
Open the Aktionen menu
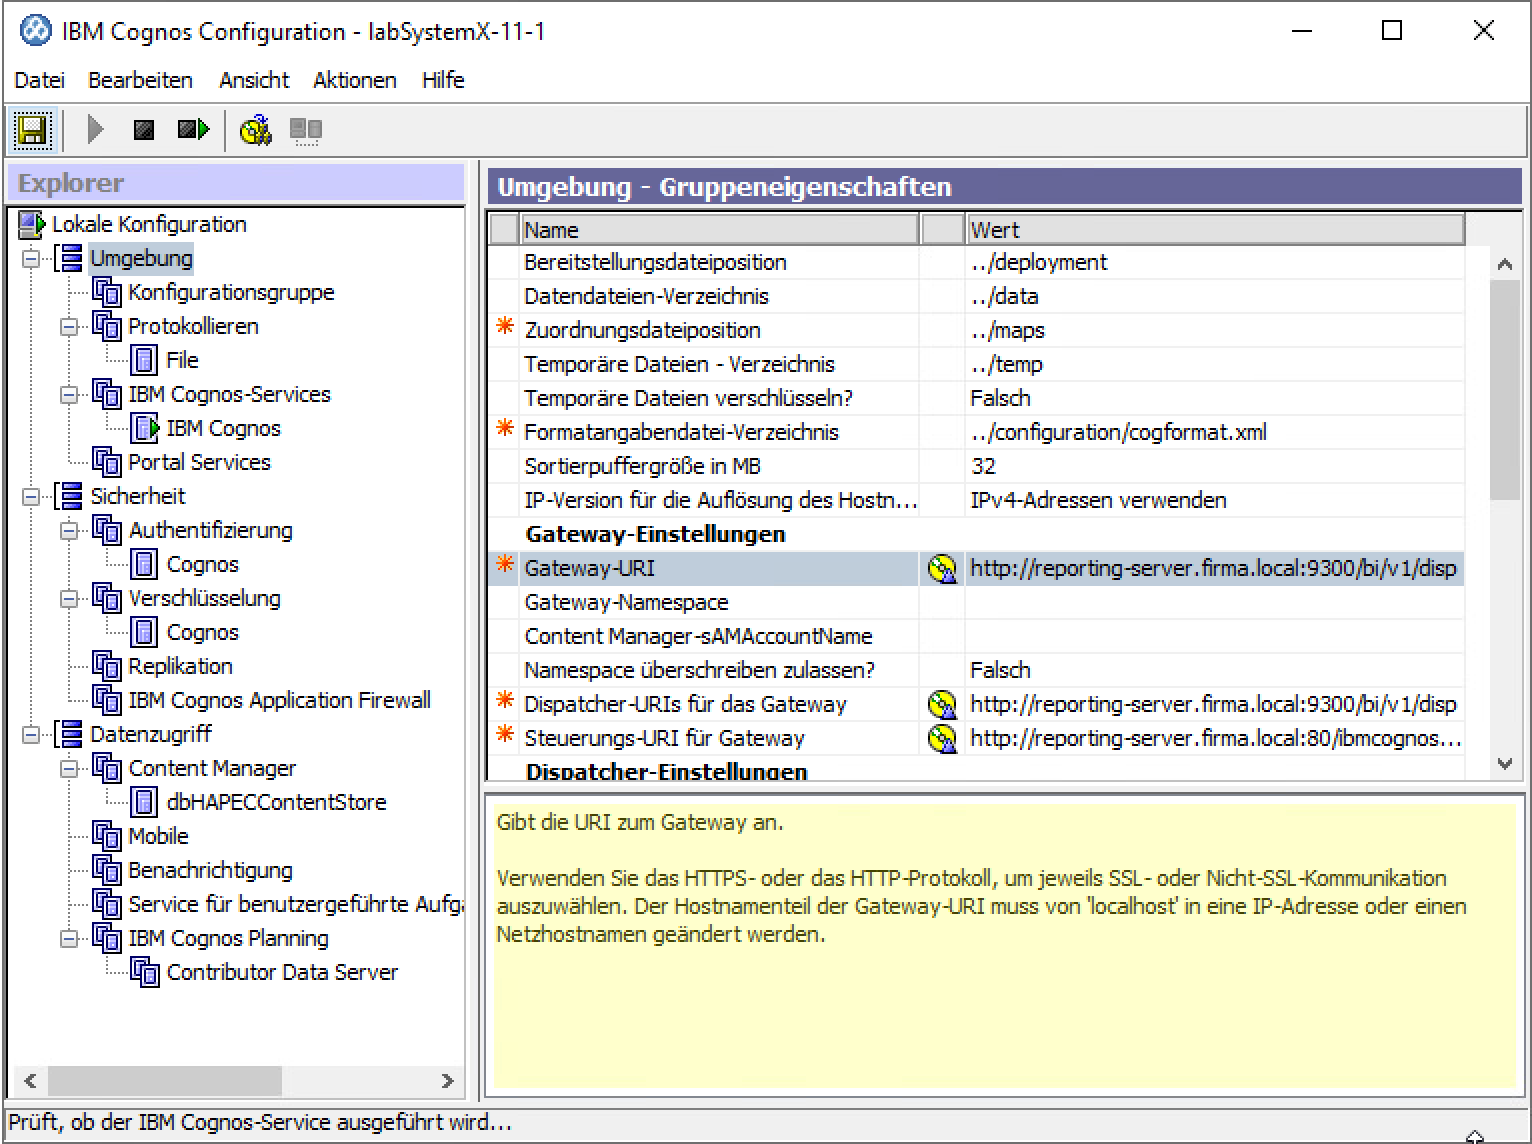click(x=354, y=80)
